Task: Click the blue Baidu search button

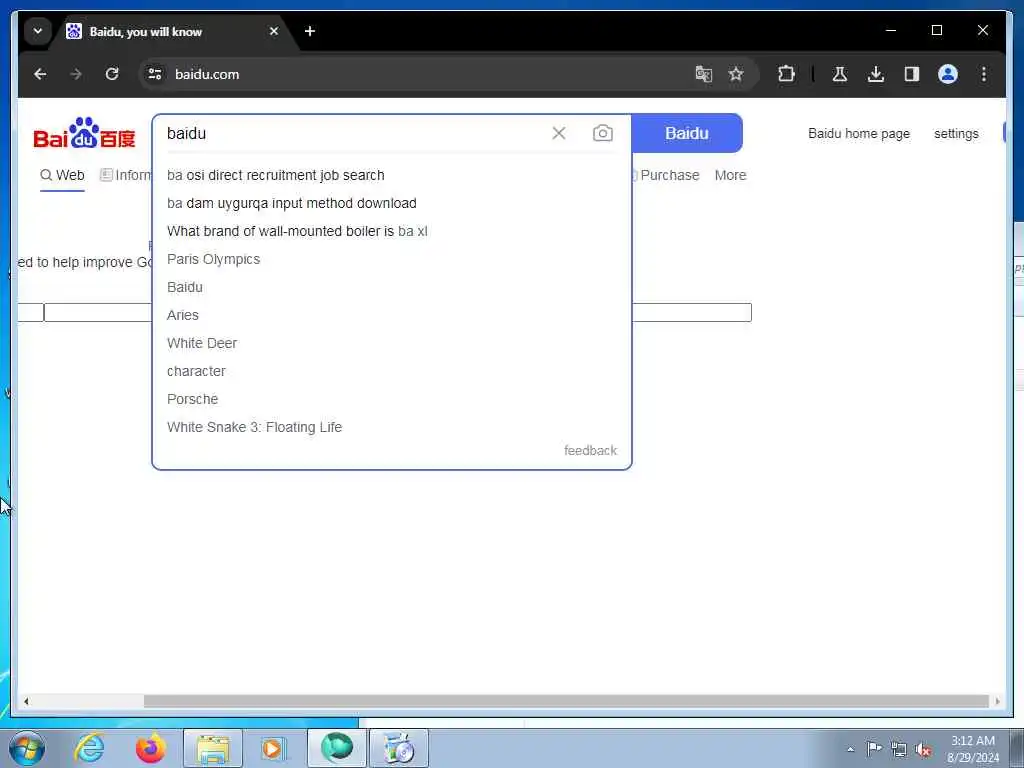Action: coord(686,133)
